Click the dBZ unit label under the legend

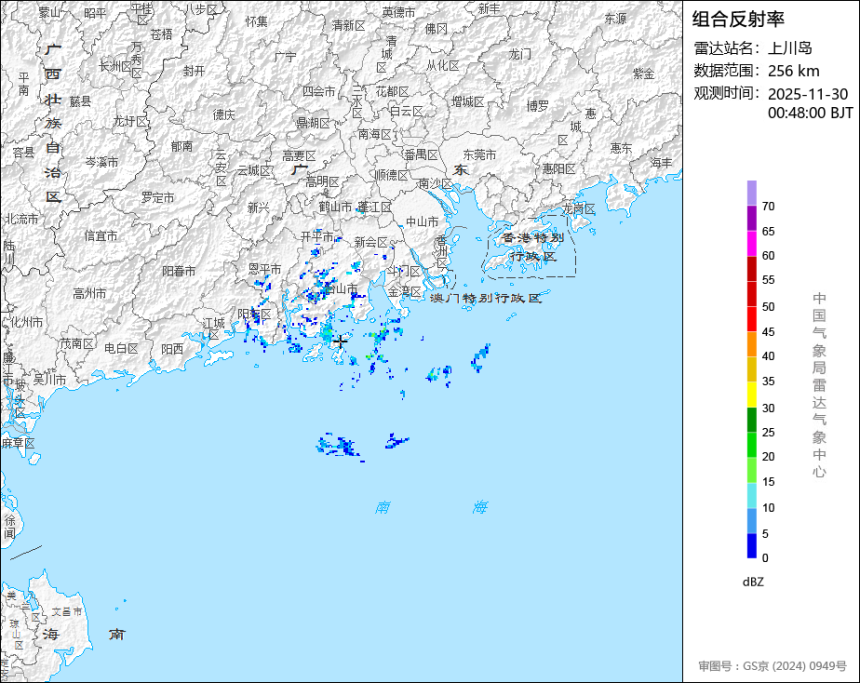pos(753,582)
